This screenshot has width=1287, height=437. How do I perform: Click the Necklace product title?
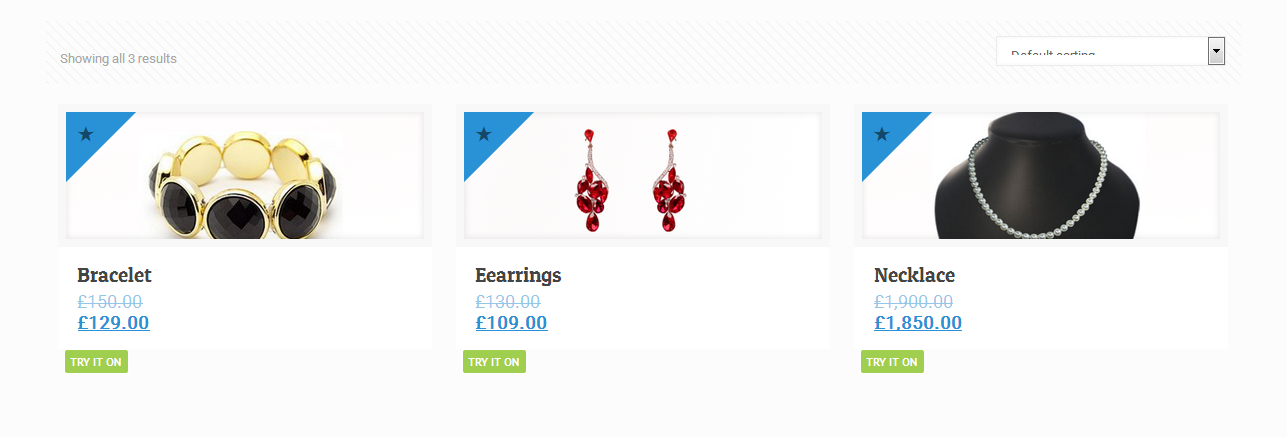pos(914,275)
